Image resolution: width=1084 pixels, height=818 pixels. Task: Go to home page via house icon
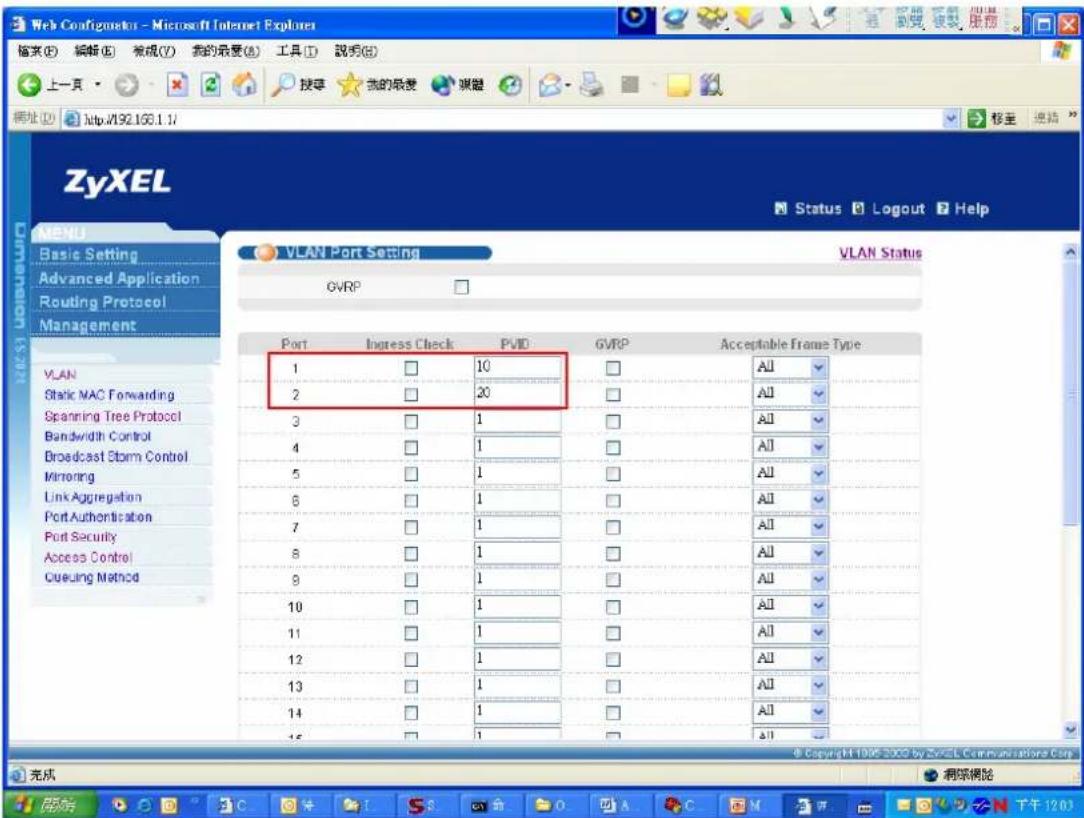[x=243, y=85]
